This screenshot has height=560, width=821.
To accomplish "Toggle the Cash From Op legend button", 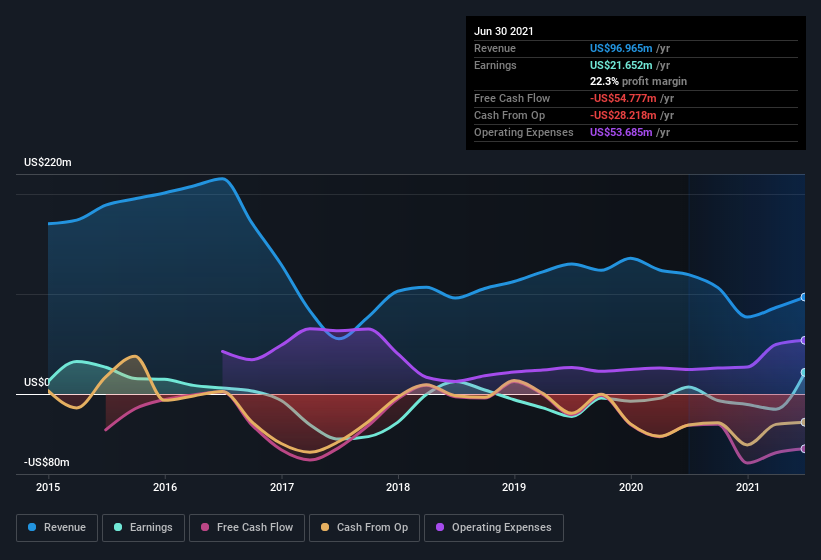I will click(x=365, y=527).
